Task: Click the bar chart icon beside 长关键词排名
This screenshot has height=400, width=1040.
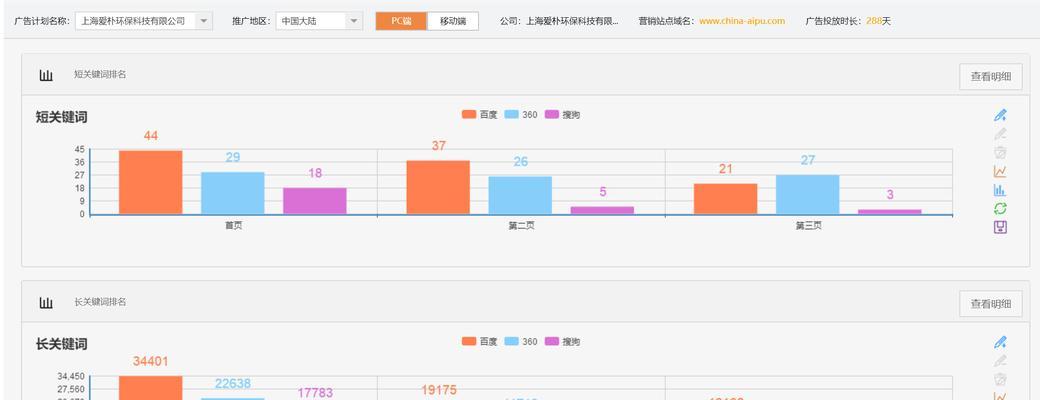Action: (46, 302)
